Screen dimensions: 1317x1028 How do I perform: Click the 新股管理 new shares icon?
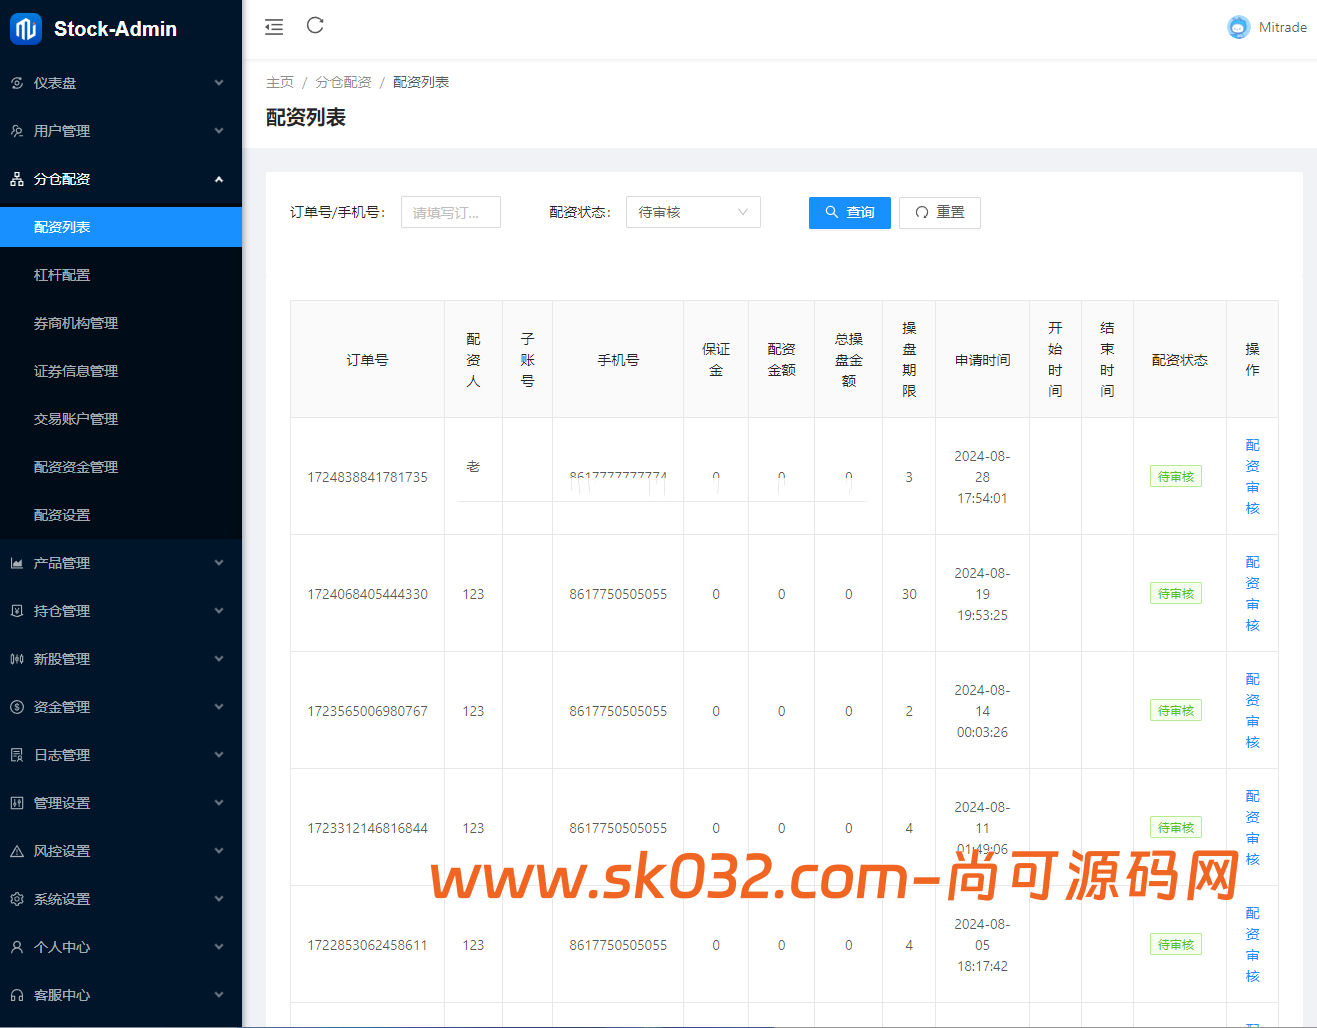pos(16,658)
